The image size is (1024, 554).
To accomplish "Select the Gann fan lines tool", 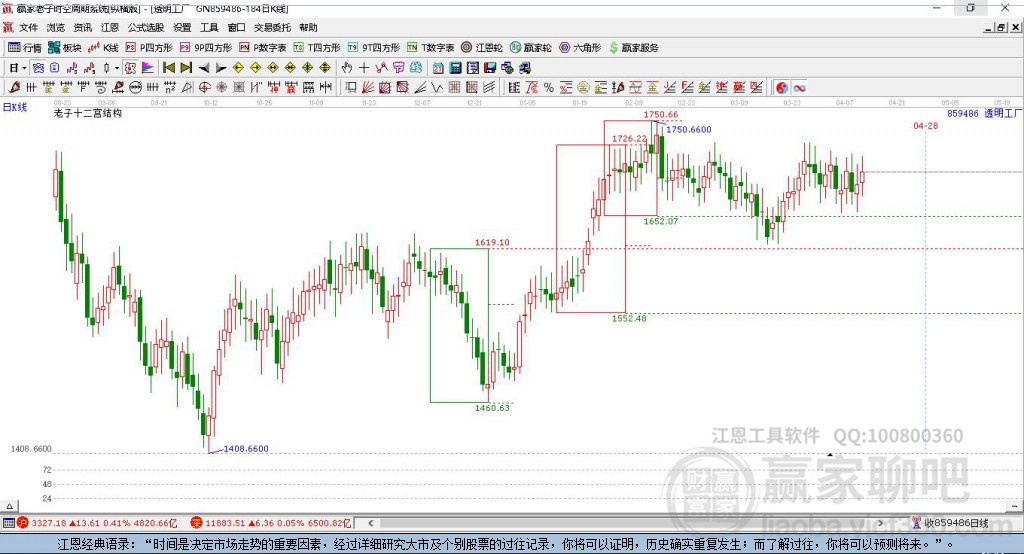I will pos(368,87).
